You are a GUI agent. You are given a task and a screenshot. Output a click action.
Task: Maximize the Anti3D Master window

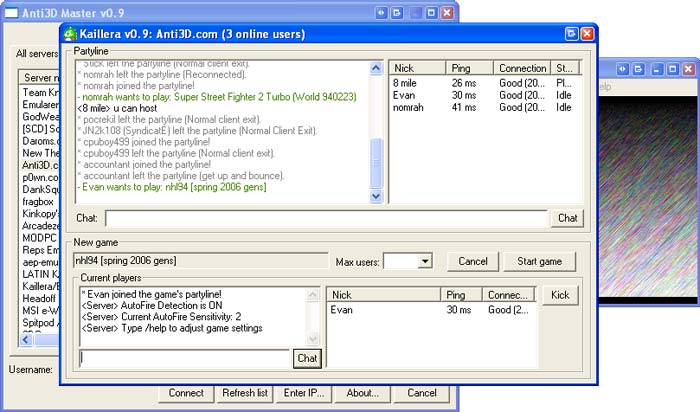click(431, 13)
